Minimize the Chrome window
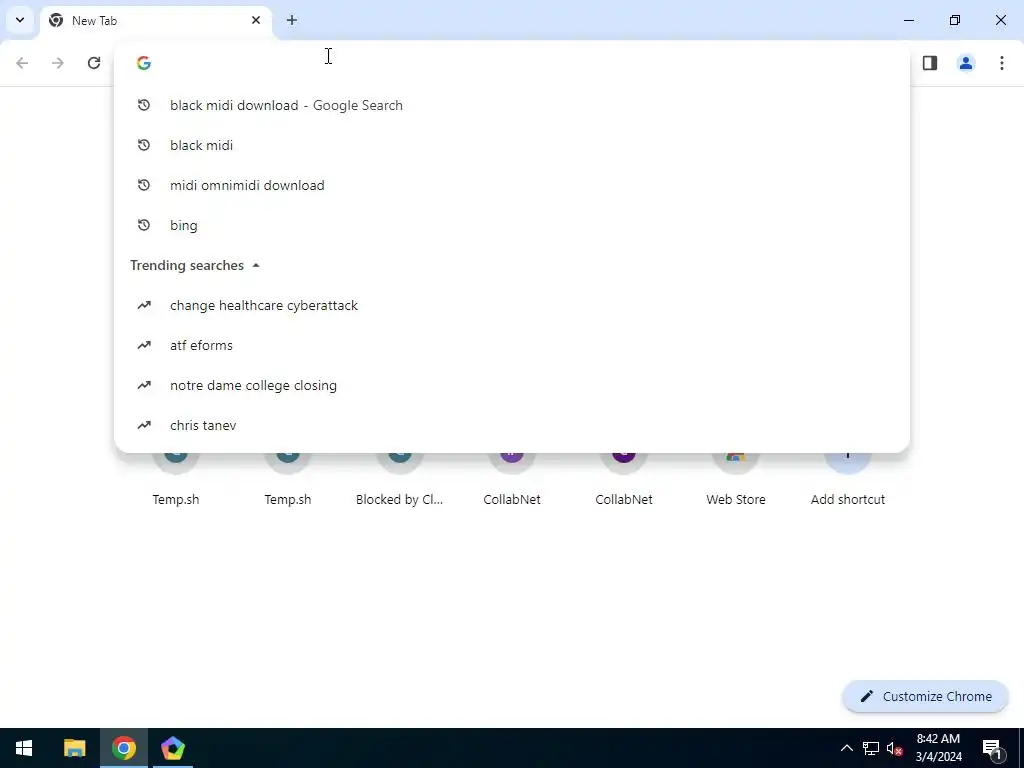 (908, 20)
